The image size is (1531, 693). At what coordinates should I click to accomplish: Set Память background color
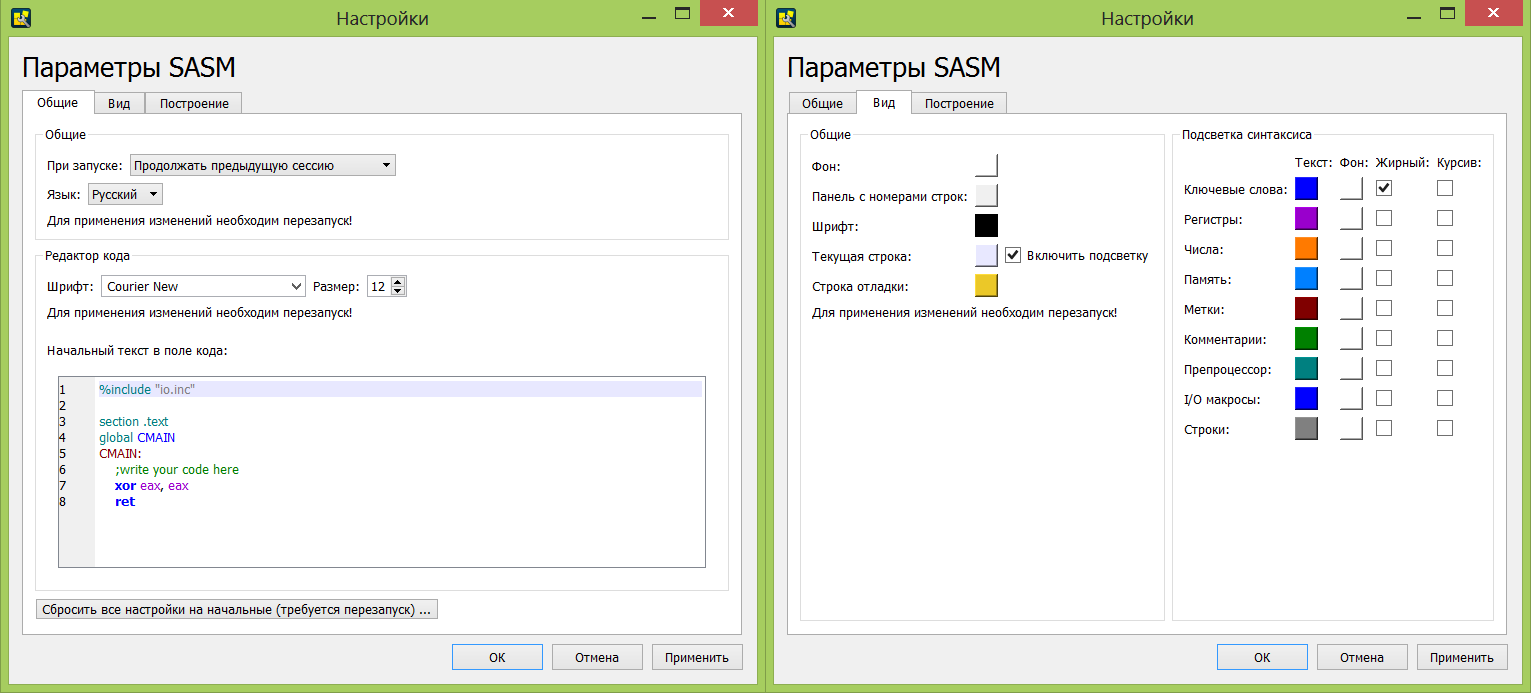coord(1351,278)
